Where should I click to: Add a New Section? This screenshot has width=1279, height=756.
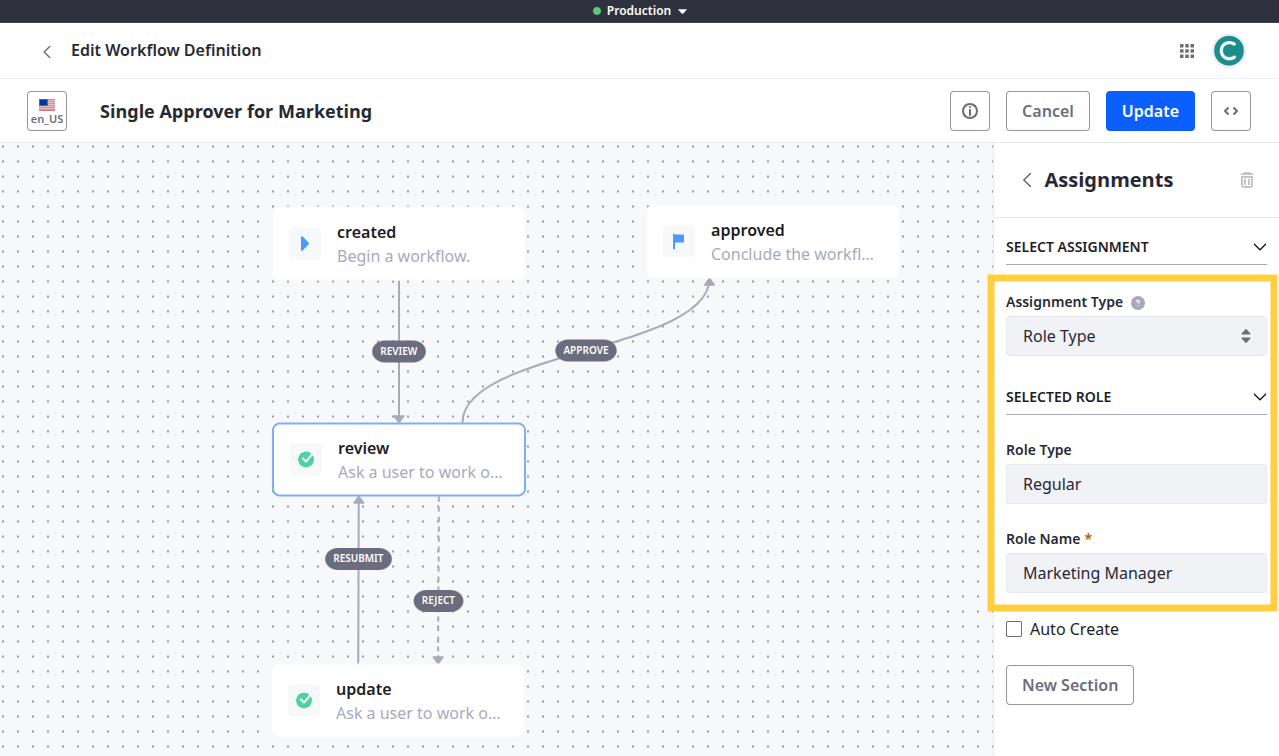click(1069, 685)
